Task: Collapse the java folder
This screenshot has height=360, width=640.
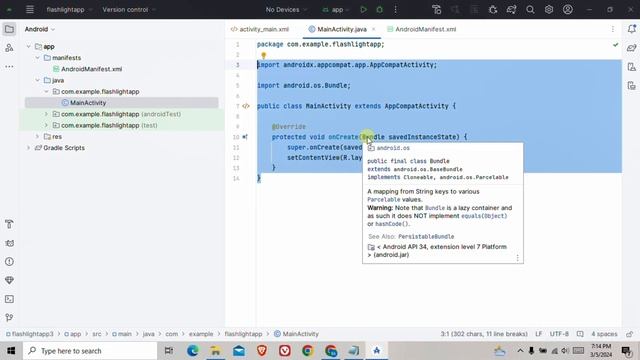Action: (38, 80)
